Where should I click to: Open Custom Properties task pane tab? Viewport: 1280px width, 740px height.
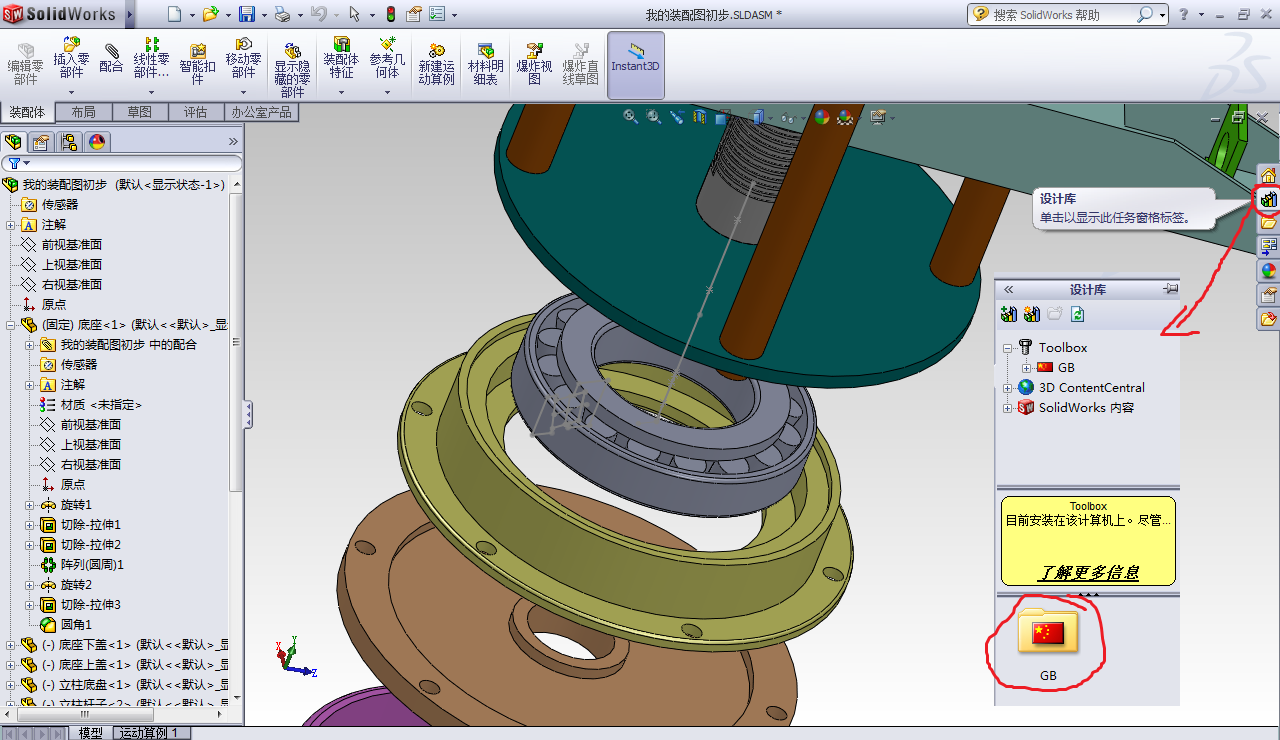coord(1268,295)
